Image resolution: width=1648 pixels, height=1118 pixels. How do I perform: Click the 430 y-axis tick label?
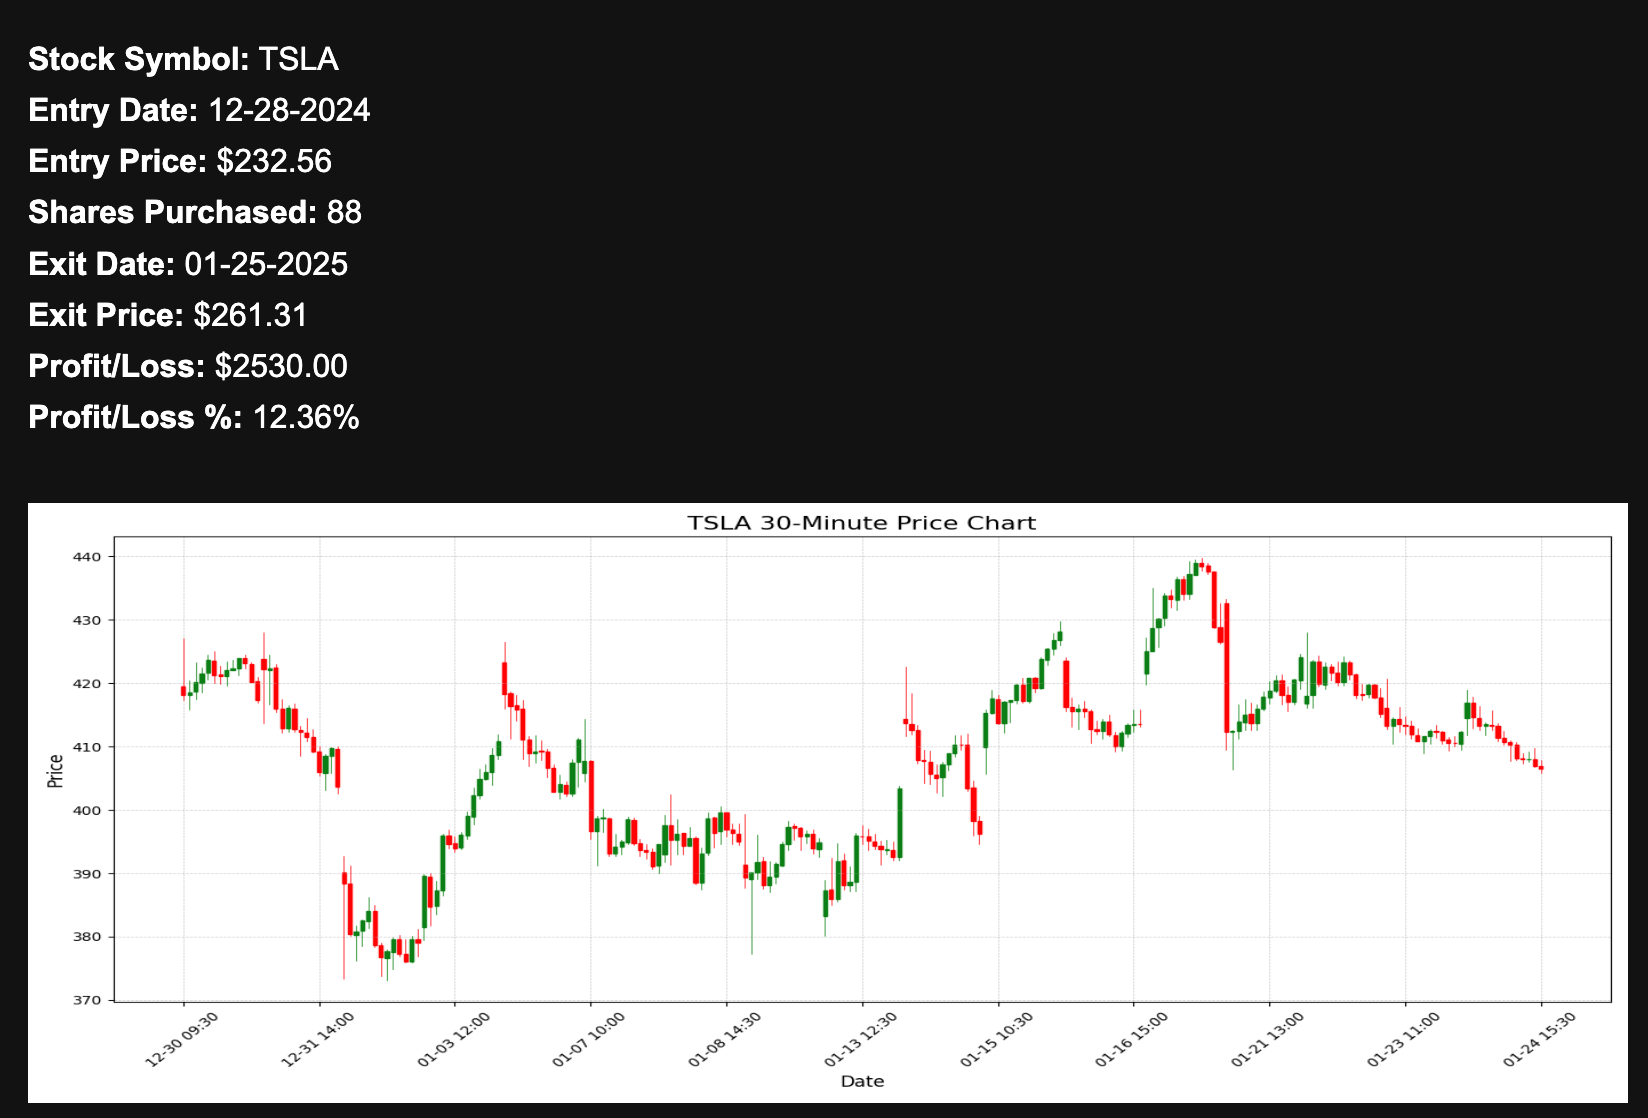click(88, 620)
